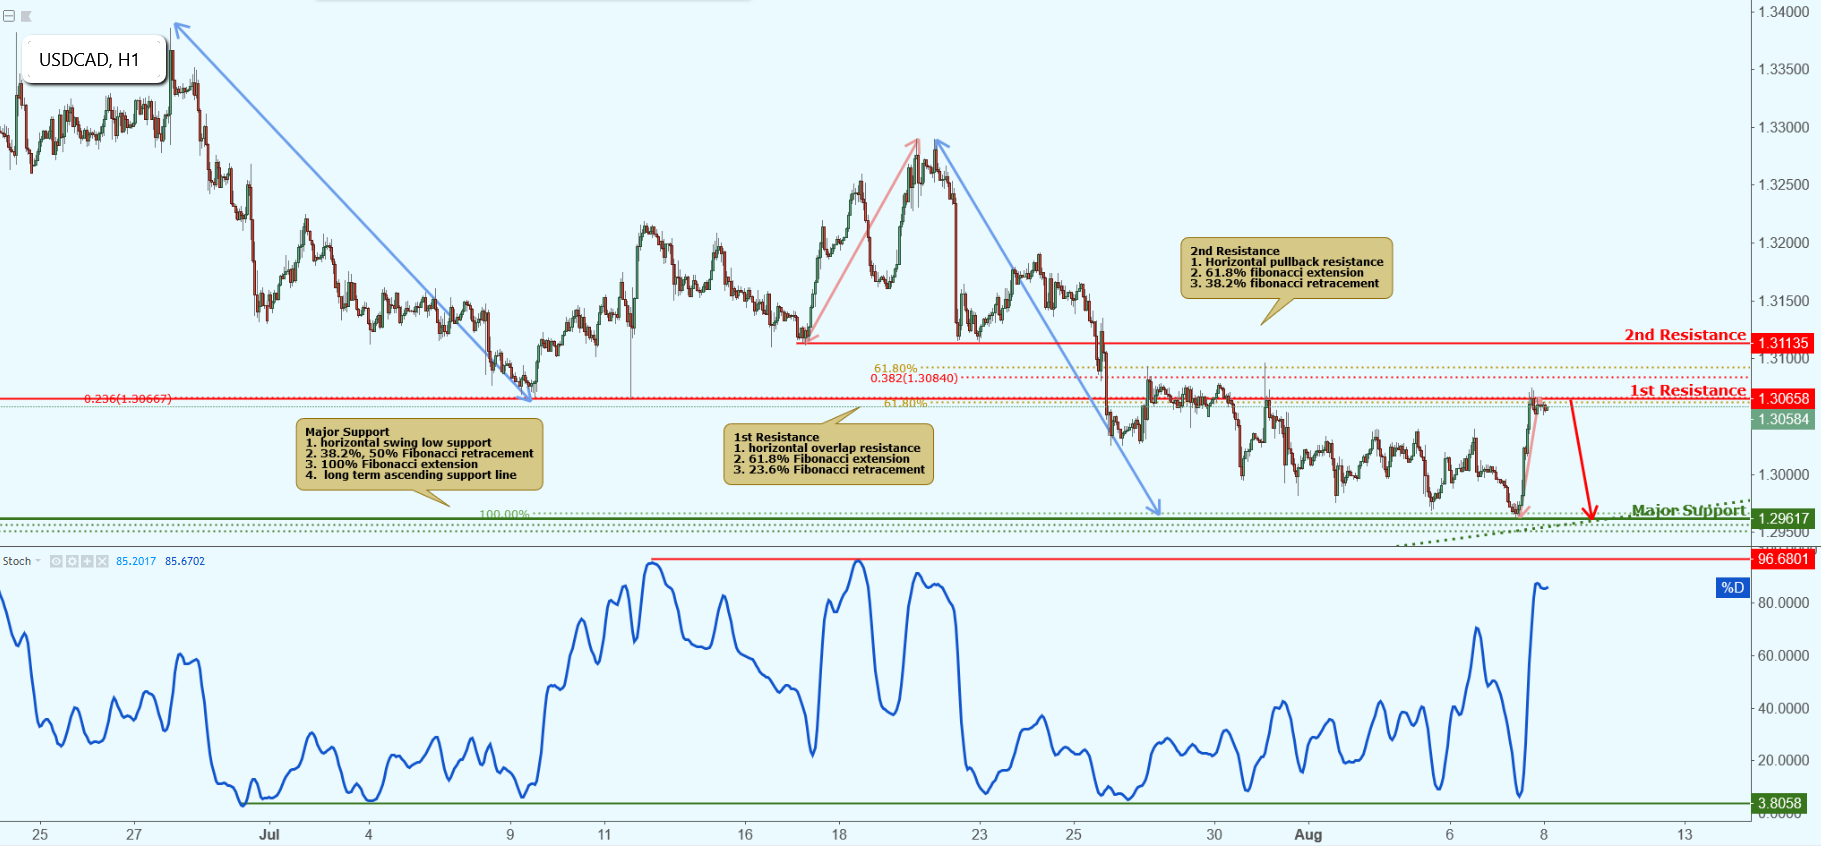Viewport: 1821px width, 847px height.
Task: Click the plus icon next to Stoch settings
Action: 87,561
